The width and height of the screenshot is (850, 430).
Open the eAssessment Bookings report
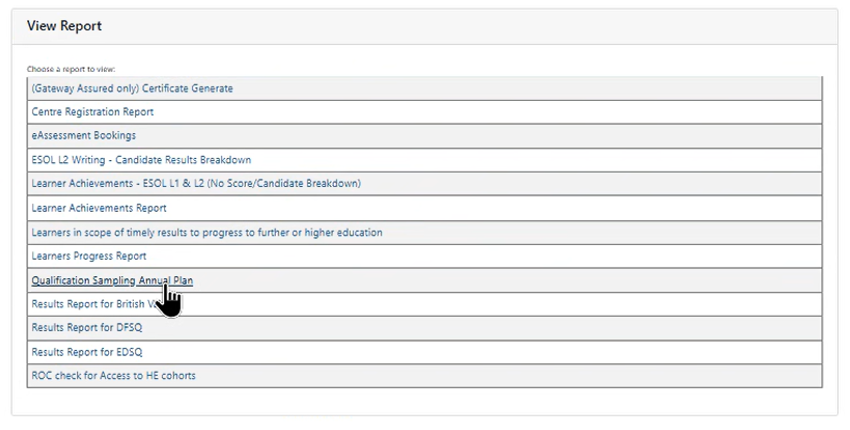[x=83, y=136]
